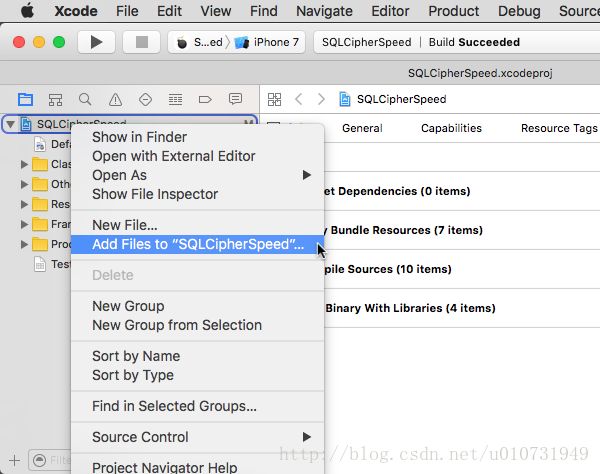Choose the S...ed scheme in toolbar
600x474 pixels.
208,42
